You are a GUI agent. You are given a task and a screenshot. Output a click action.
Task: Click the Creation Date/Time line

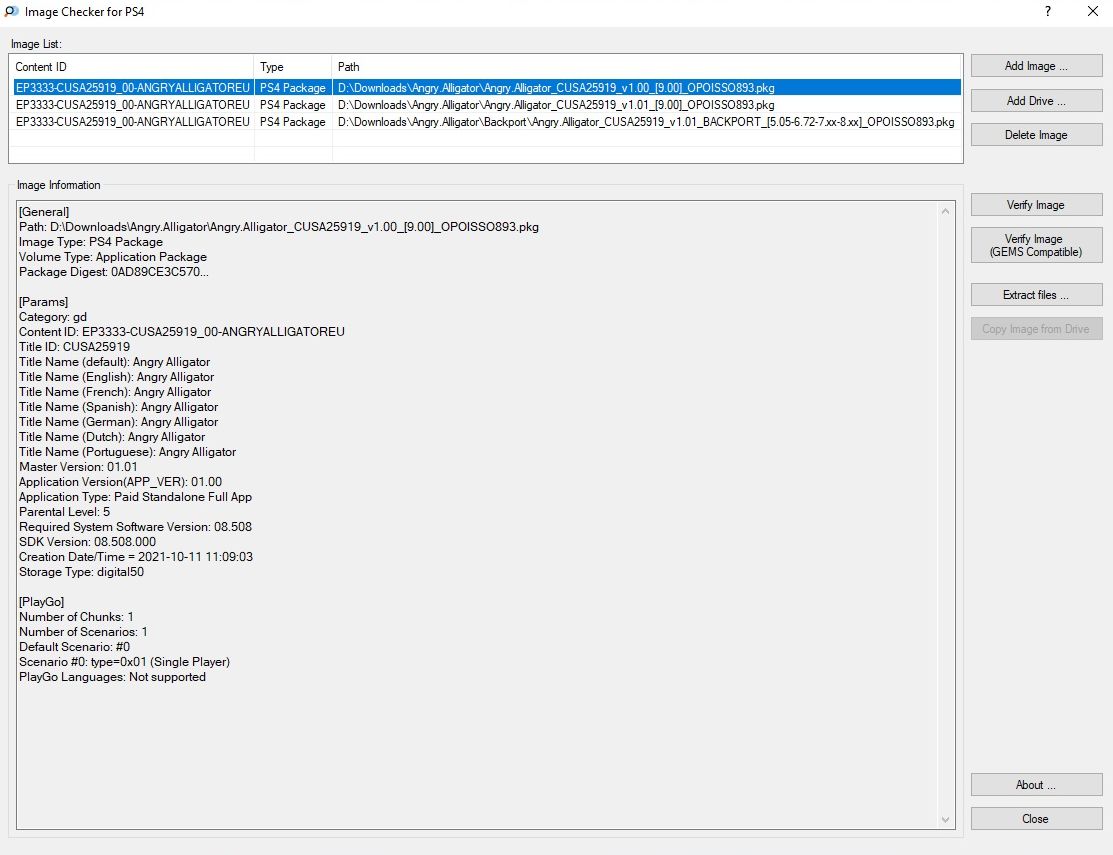[x=136, y=557]
